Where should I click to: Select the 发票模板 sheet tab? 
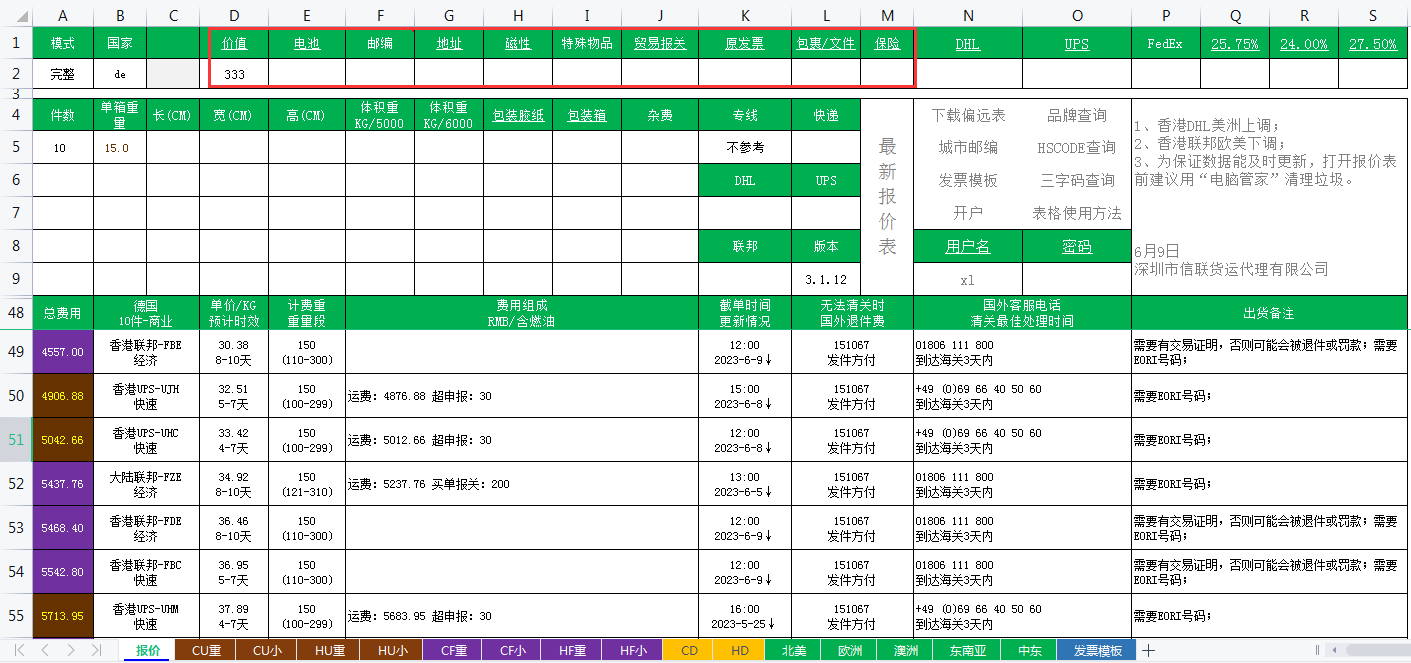(1097, 651)
